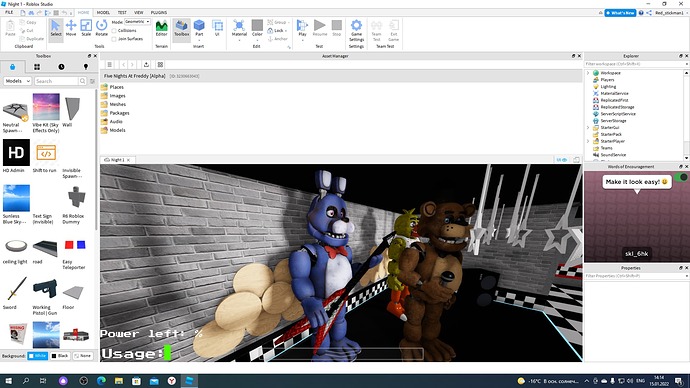Click the Resume test button
This screenshot has height=388, width=690.
(x=320, y=28)
